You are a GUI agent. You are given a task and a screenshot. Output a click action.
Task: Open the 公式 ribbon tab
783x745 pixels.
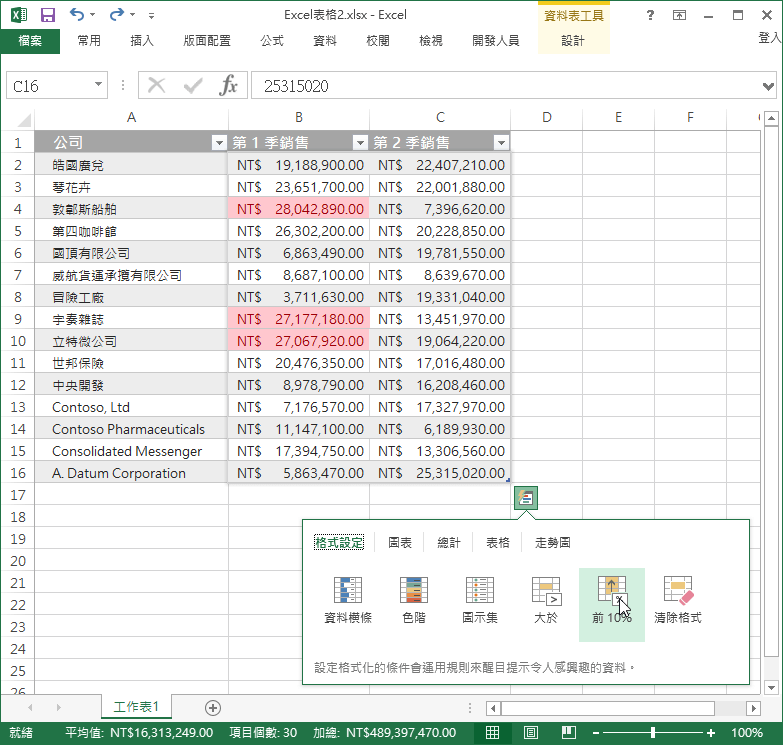point(272,40)
